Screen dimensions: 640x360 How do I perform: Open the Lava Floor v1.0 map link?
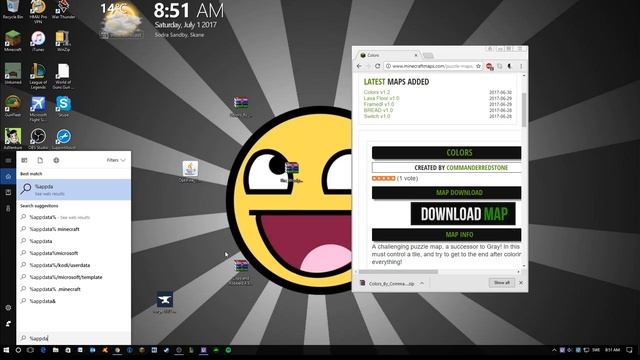pyautogui.click(x=381, y=98)
